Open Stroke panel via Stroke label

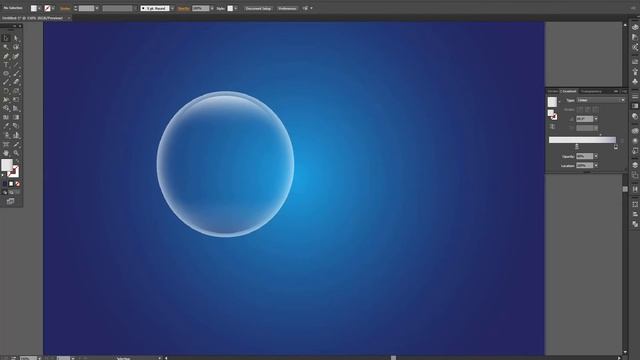[x=65, y=8]
